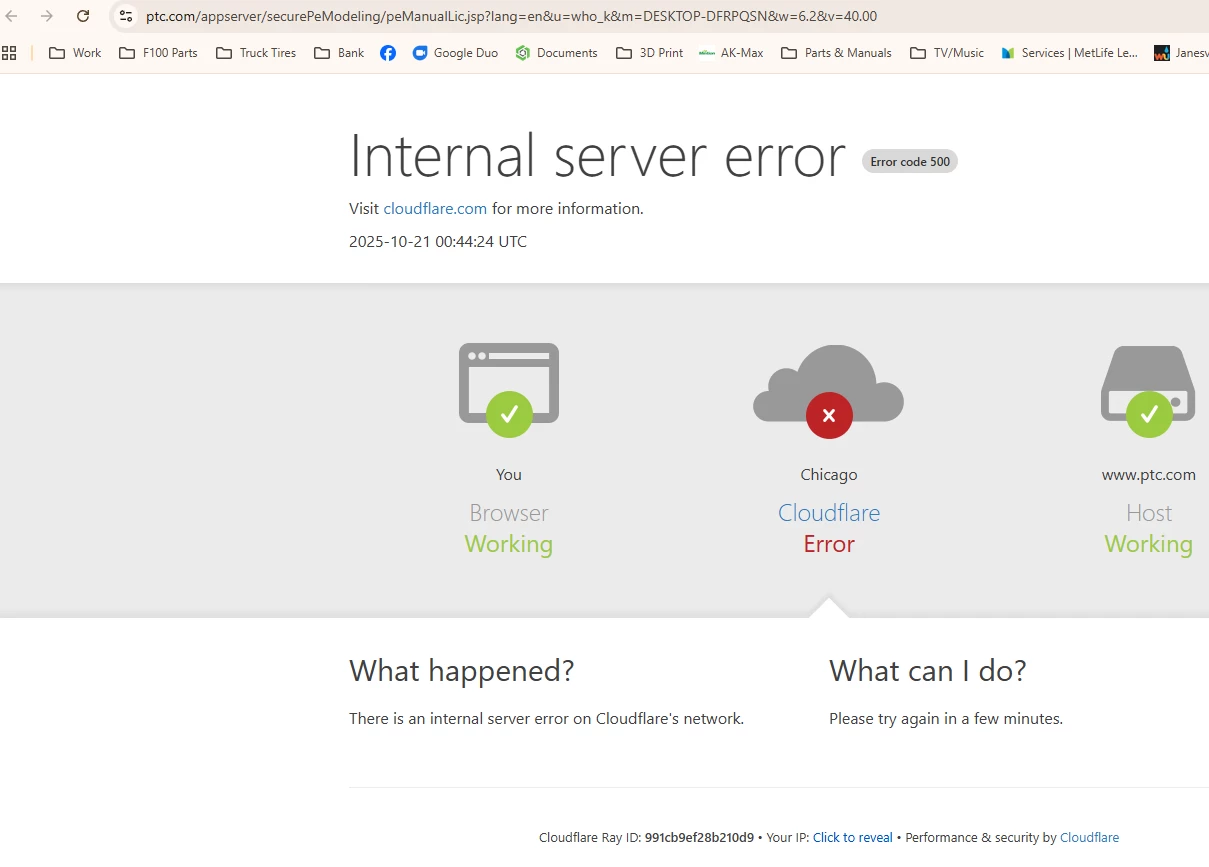The height and width of the screenshot is (867, 1209).
Task: Click the Chicago location label
Action: 829,475
